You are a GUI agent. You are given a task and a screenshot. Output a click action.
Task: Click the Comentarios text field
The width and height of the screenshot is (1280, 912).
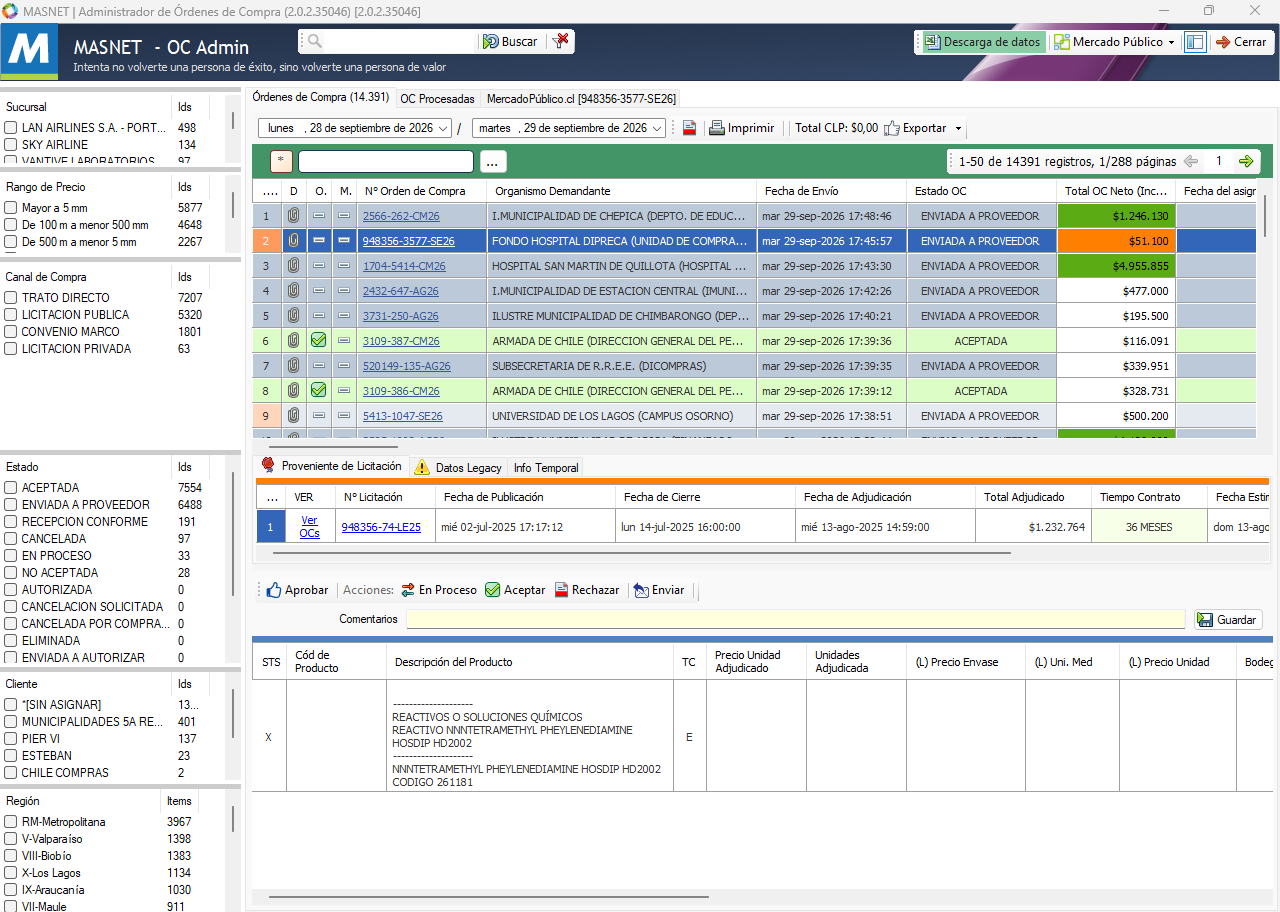click(795, 619)
